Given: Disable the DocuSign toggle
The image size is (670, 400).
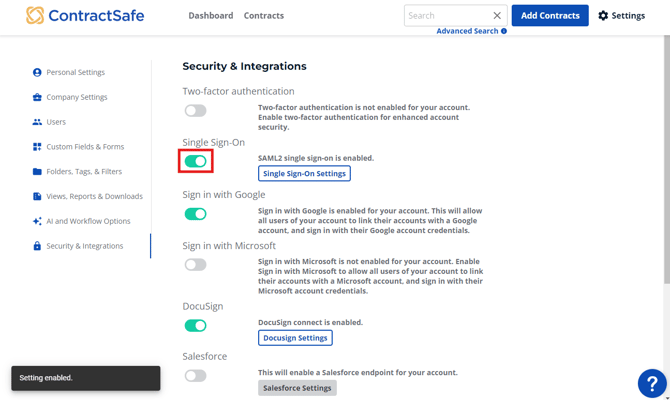Looking at the screenshot, I should point(195,325).
